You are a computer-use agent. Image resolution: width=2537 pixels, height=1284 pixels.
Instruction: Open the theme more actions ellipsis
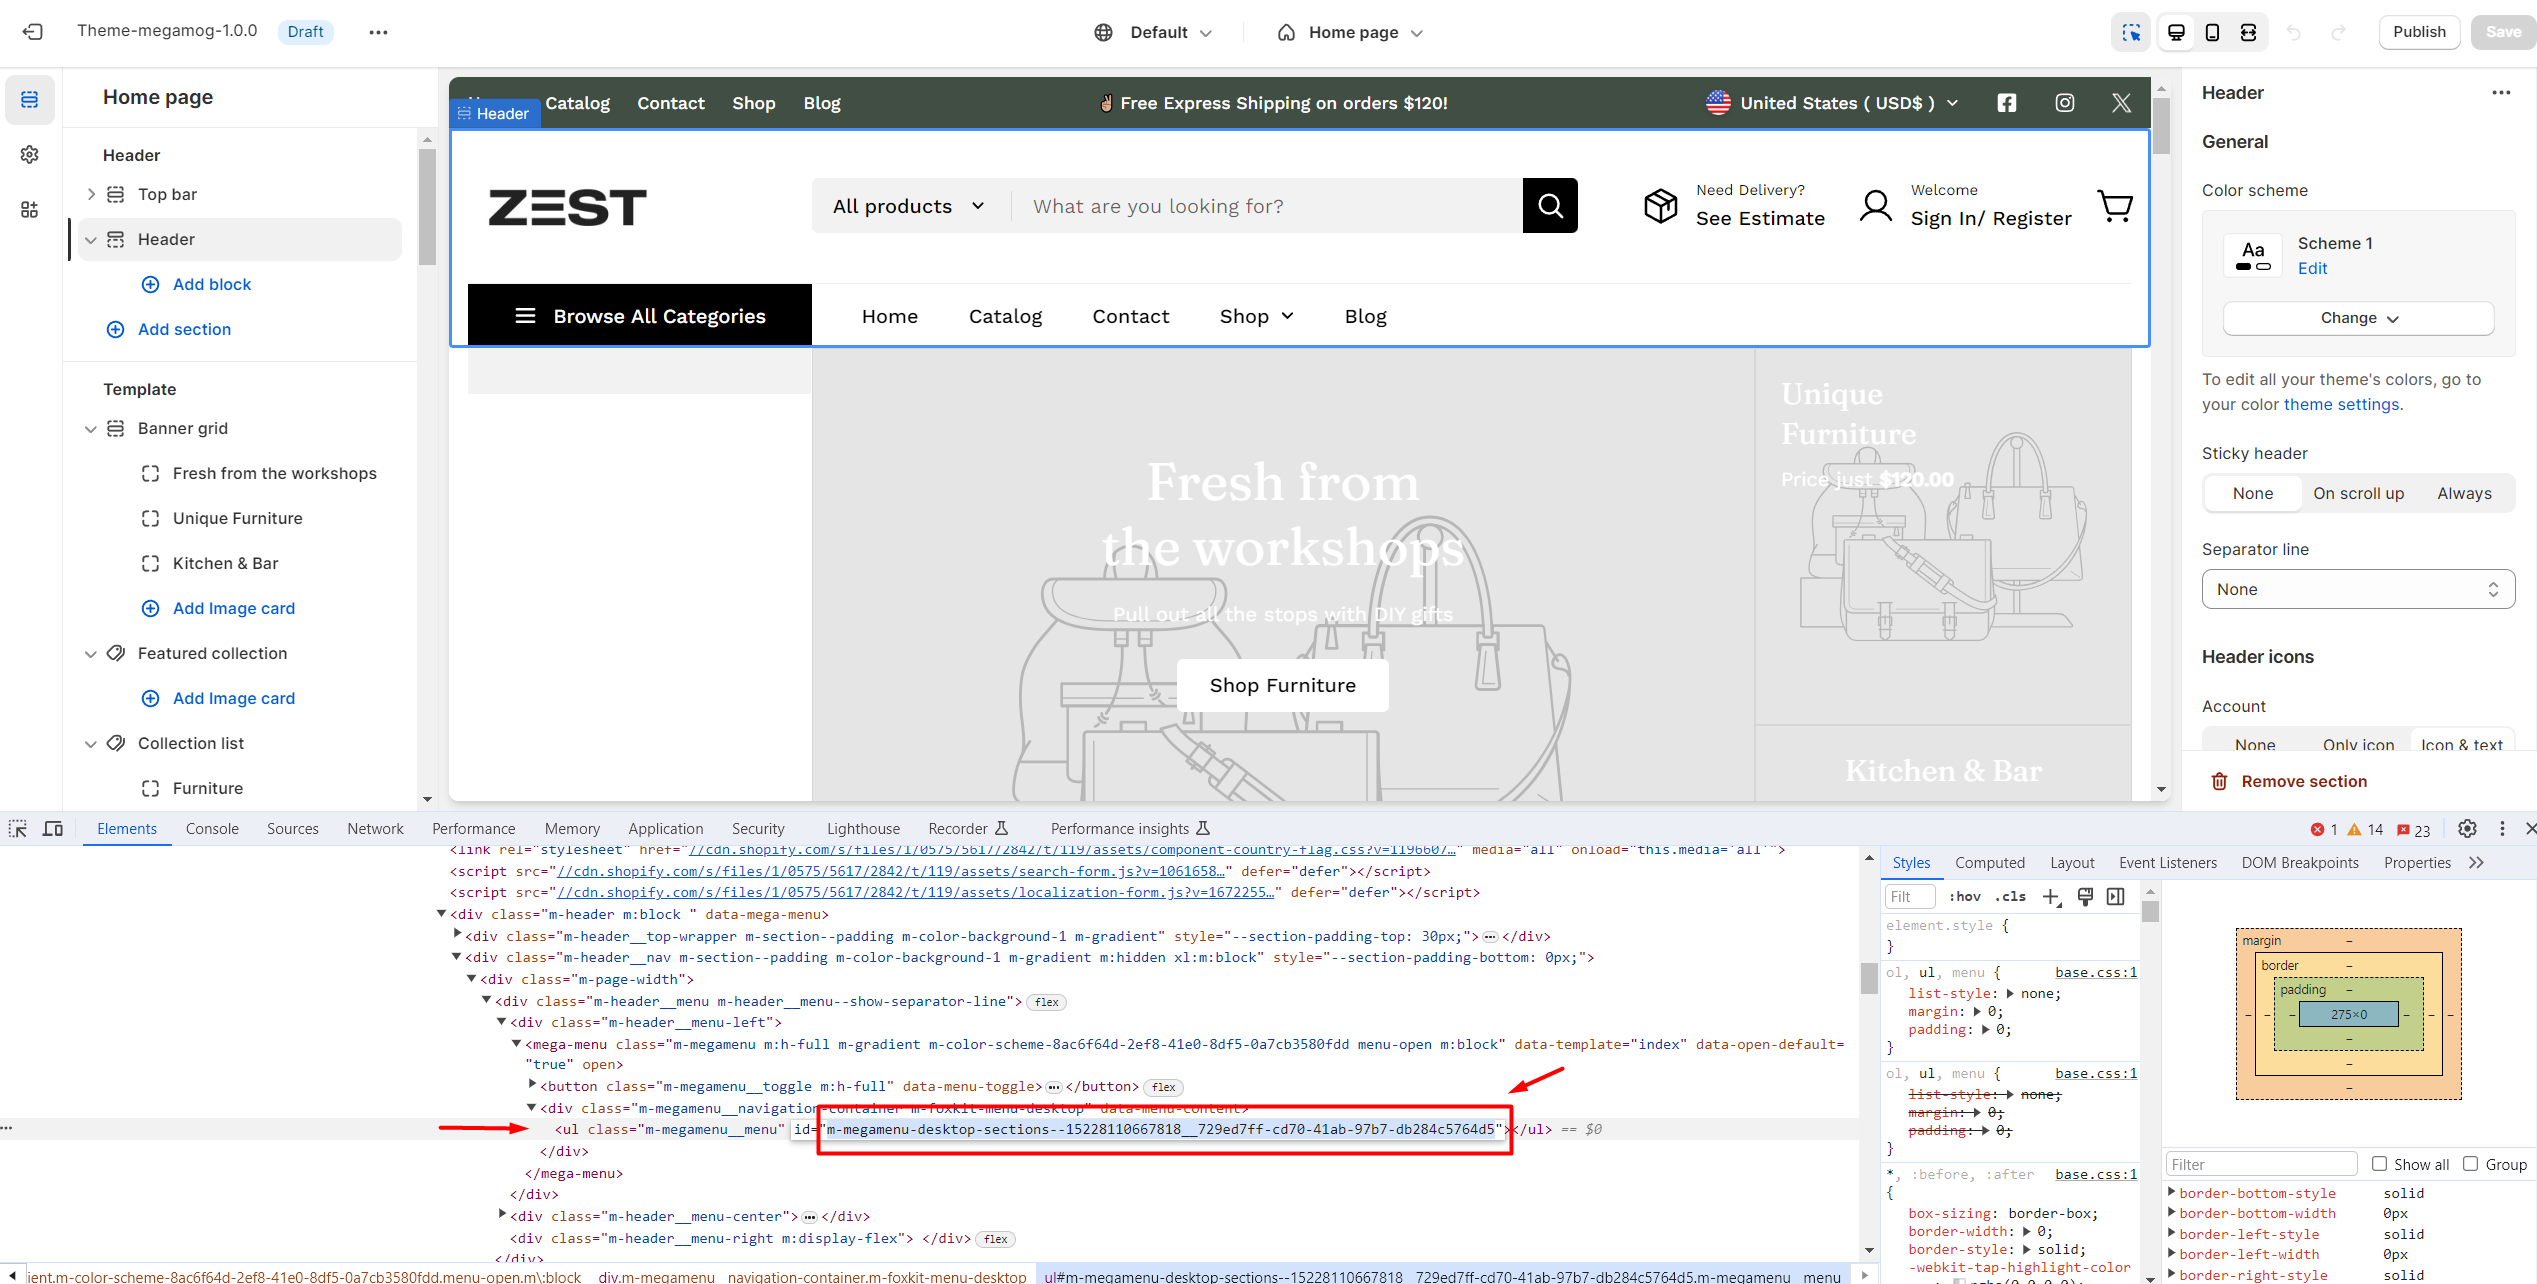378,32
